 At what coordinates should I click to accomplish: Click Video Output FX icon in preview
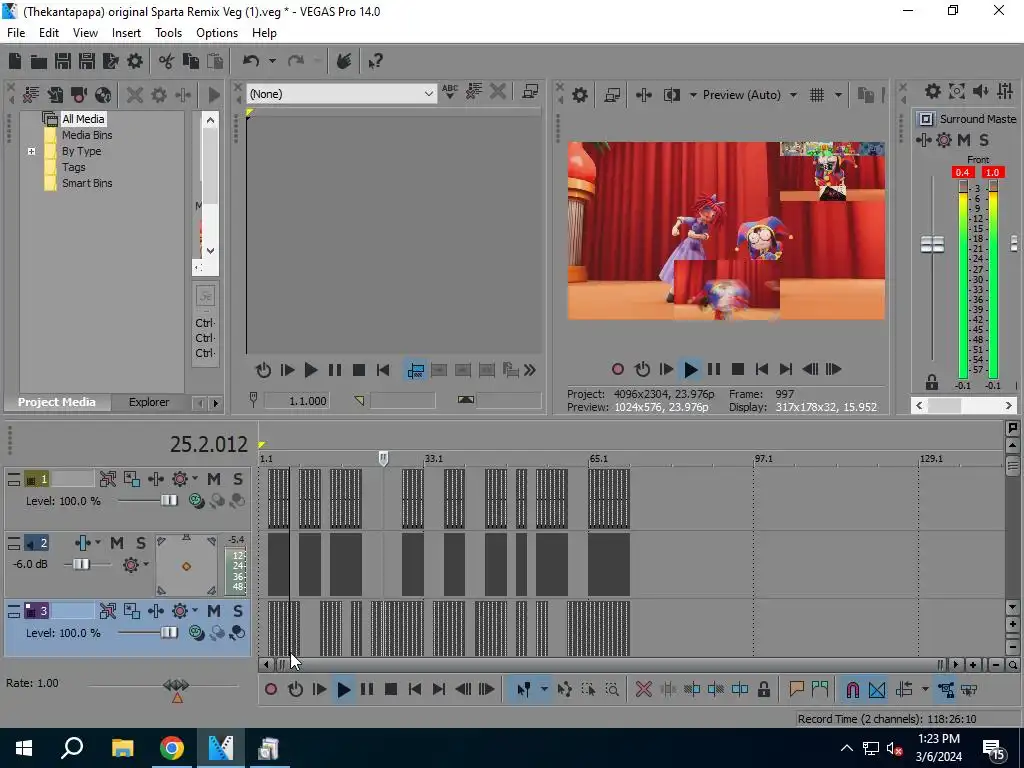644,95
